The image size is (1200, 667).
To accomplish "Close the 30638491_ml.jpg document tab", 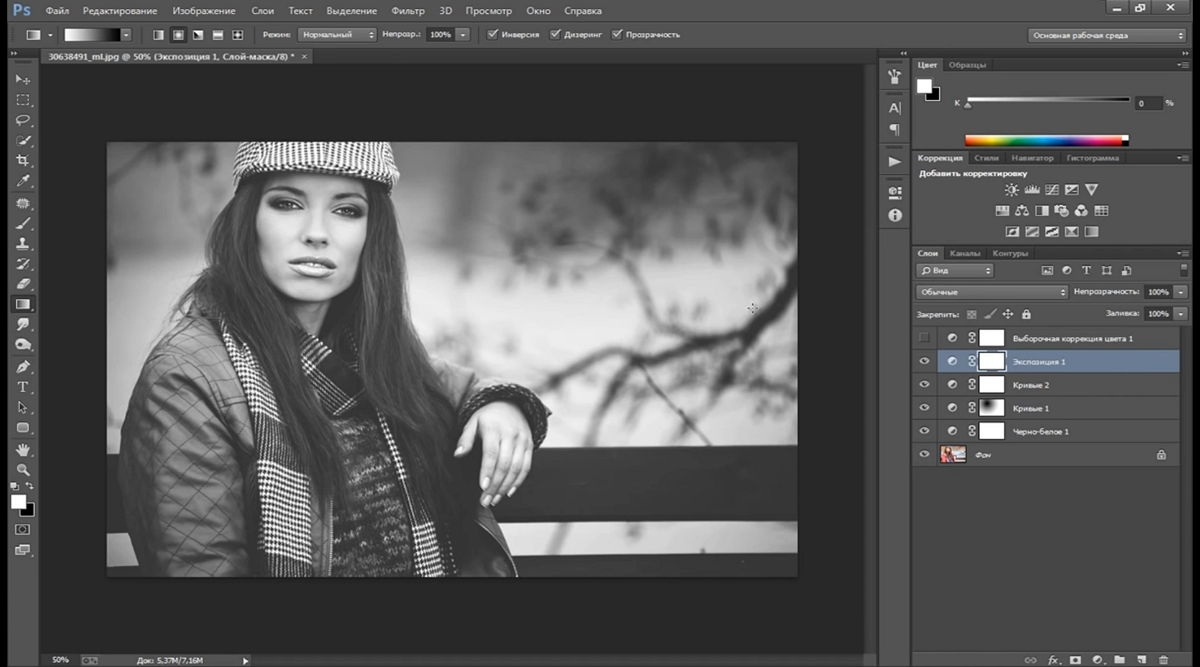I will pyautogui.click(x=305, y=57).
